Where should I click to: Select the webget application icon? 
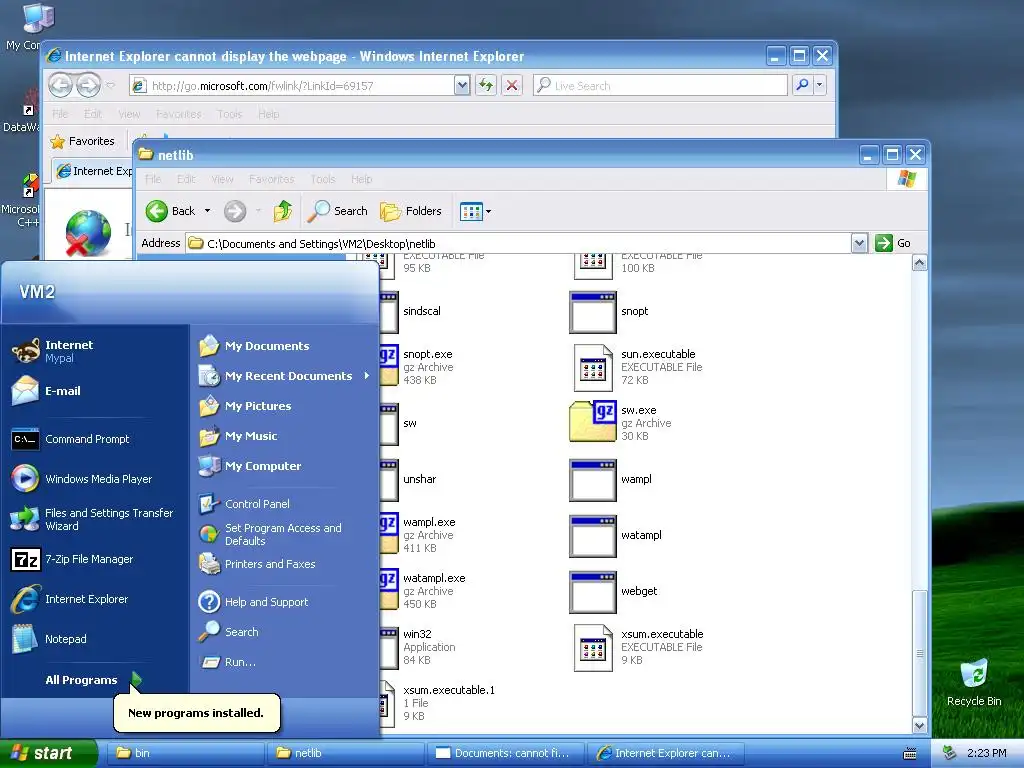[x=592, y=592]
